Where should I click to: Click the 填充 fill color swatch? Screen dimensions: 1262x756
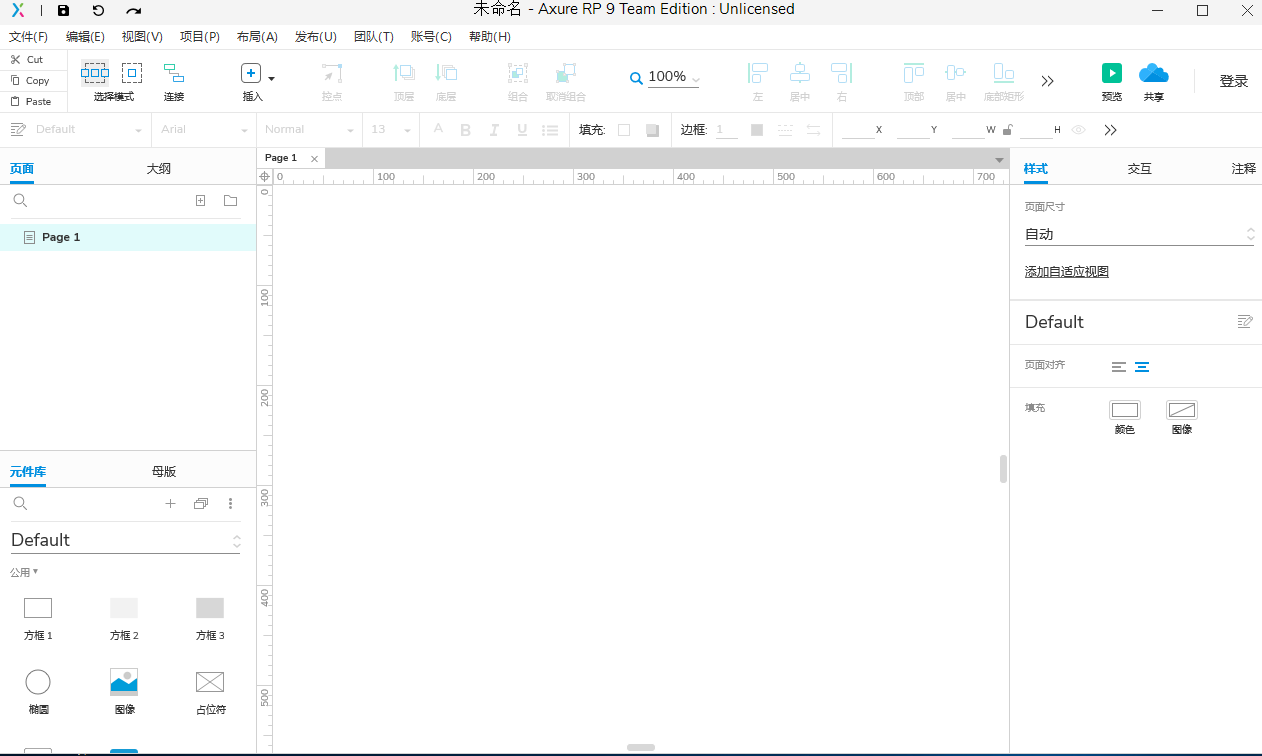[x=624, y=130]
